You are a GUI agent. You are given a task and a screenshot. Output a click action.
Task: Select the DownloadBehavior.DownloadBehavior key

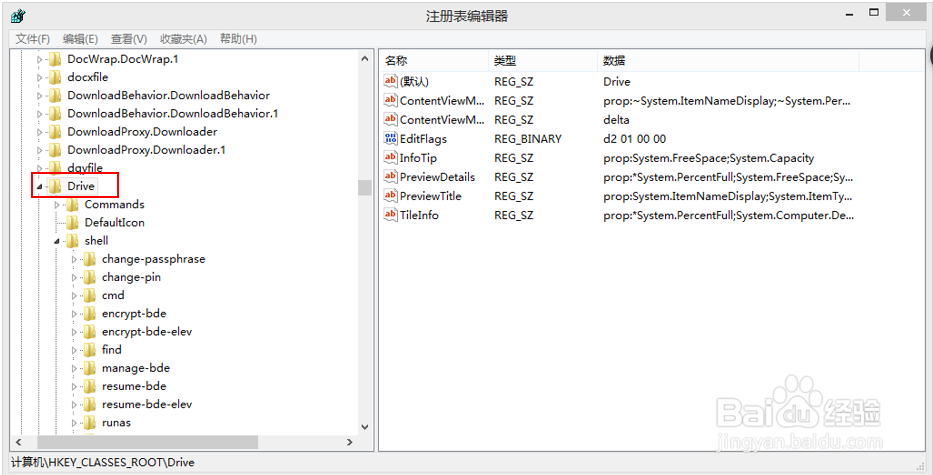[168, 95]
